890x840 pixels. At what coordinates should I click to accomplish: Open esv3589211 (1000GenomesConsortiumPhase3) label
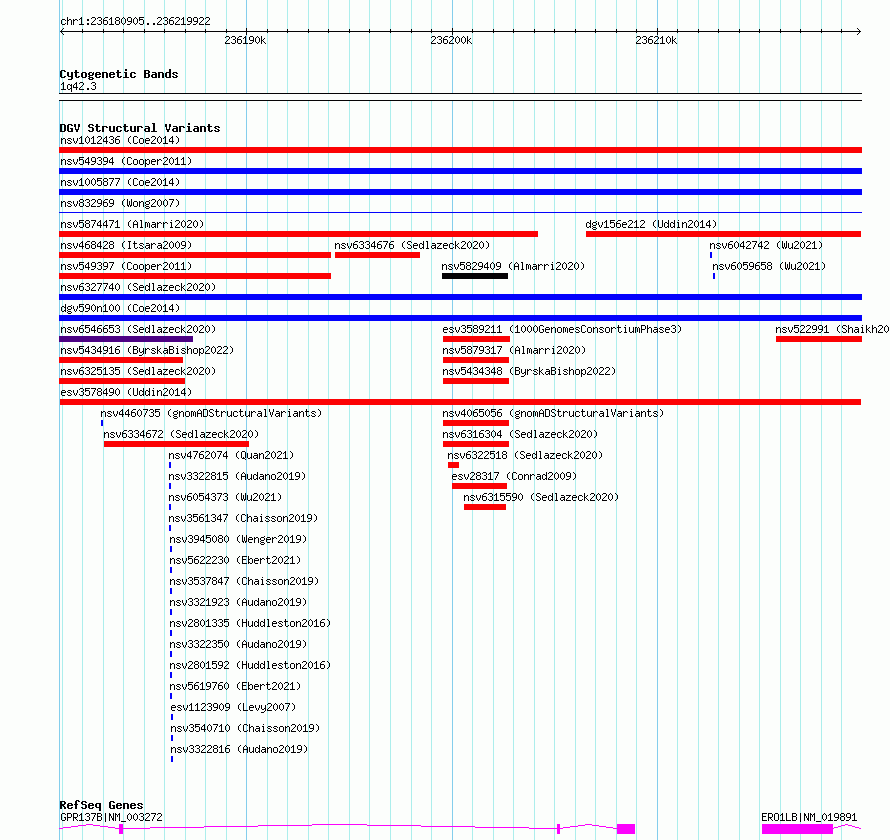click(x=562, y=329)
